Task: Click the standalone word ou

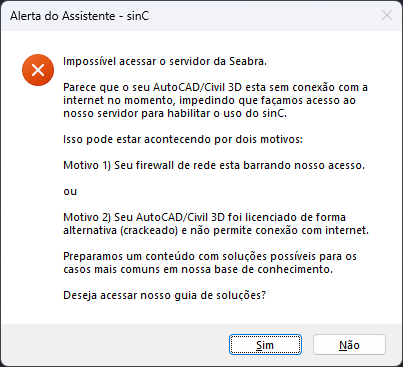Action: tap(70, 192)
